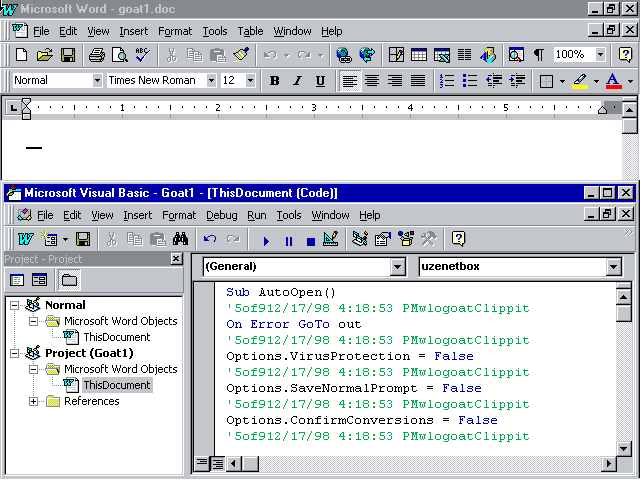Open the Drawing toolbar icon
Image resolution: width=640 pixels, height=480 pixels.
[488, 55]
